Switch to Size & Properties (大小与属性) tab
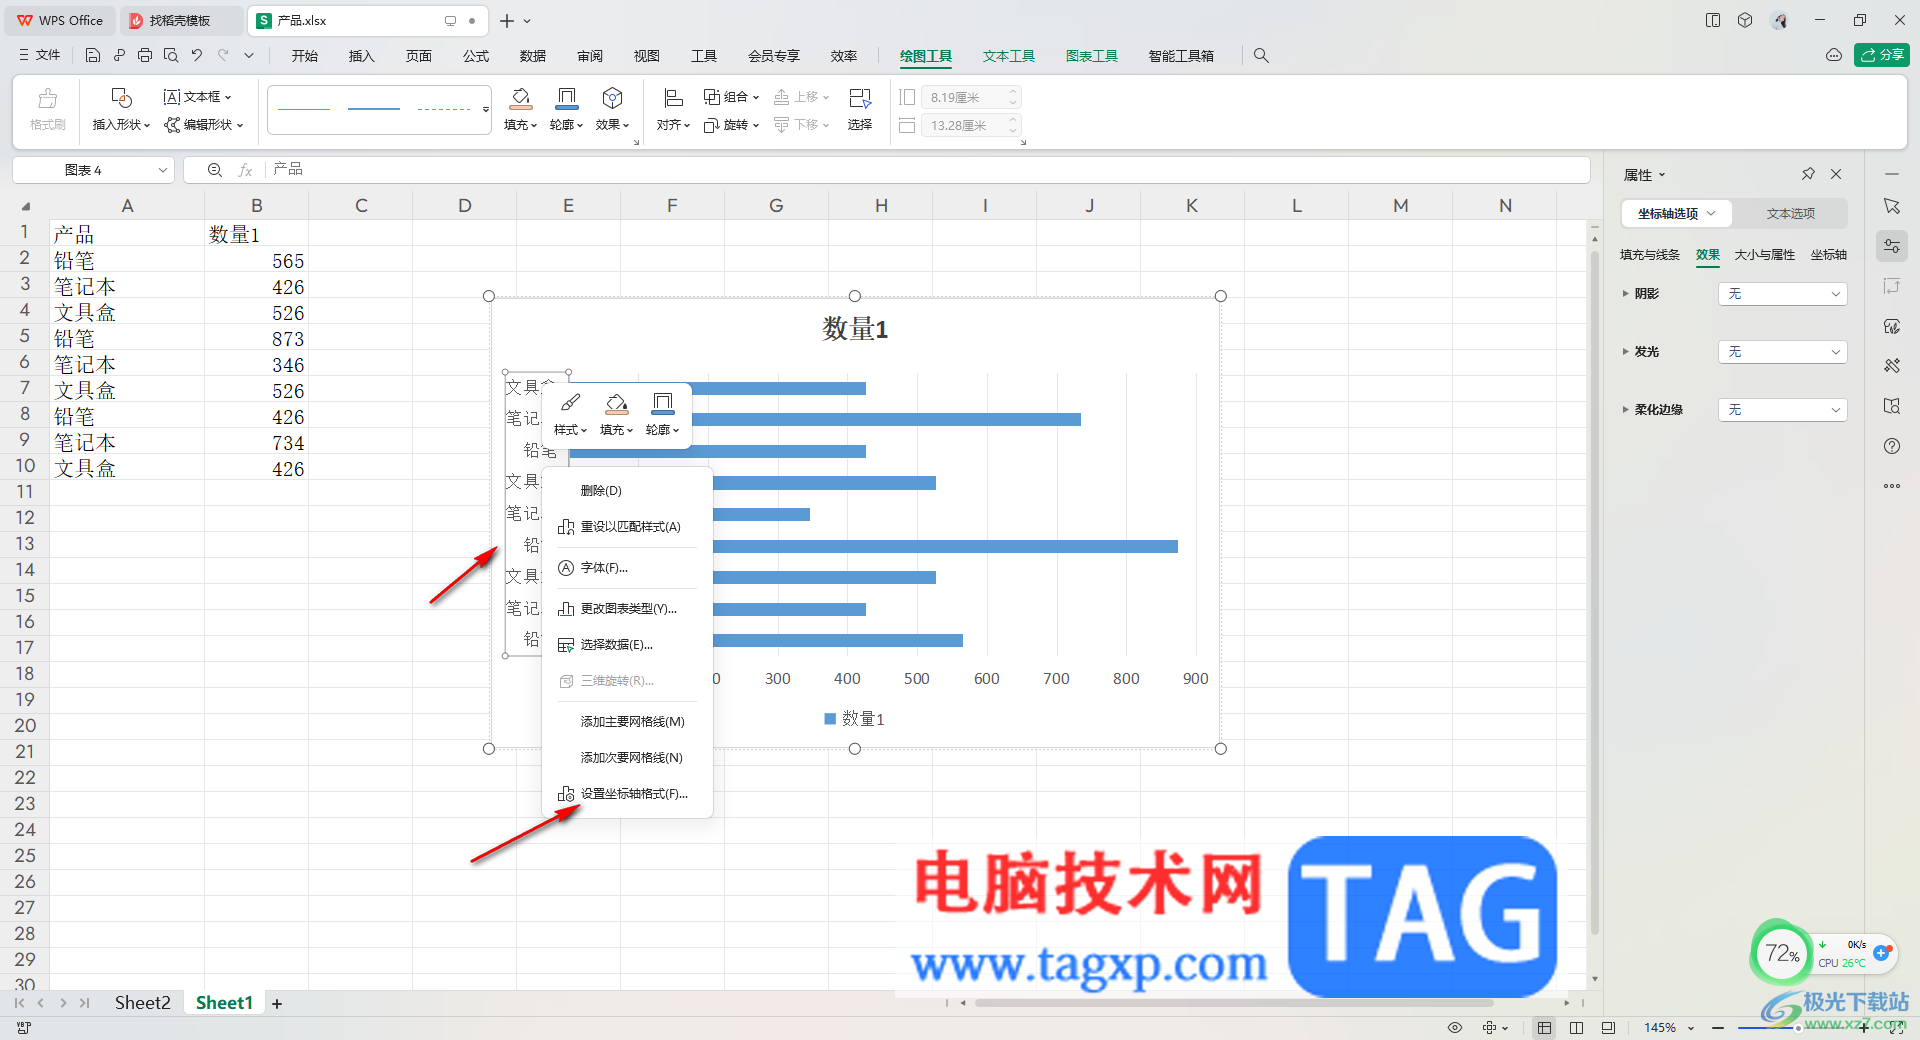Viewport: 1920px width, 1040px height. [1765, 255]
